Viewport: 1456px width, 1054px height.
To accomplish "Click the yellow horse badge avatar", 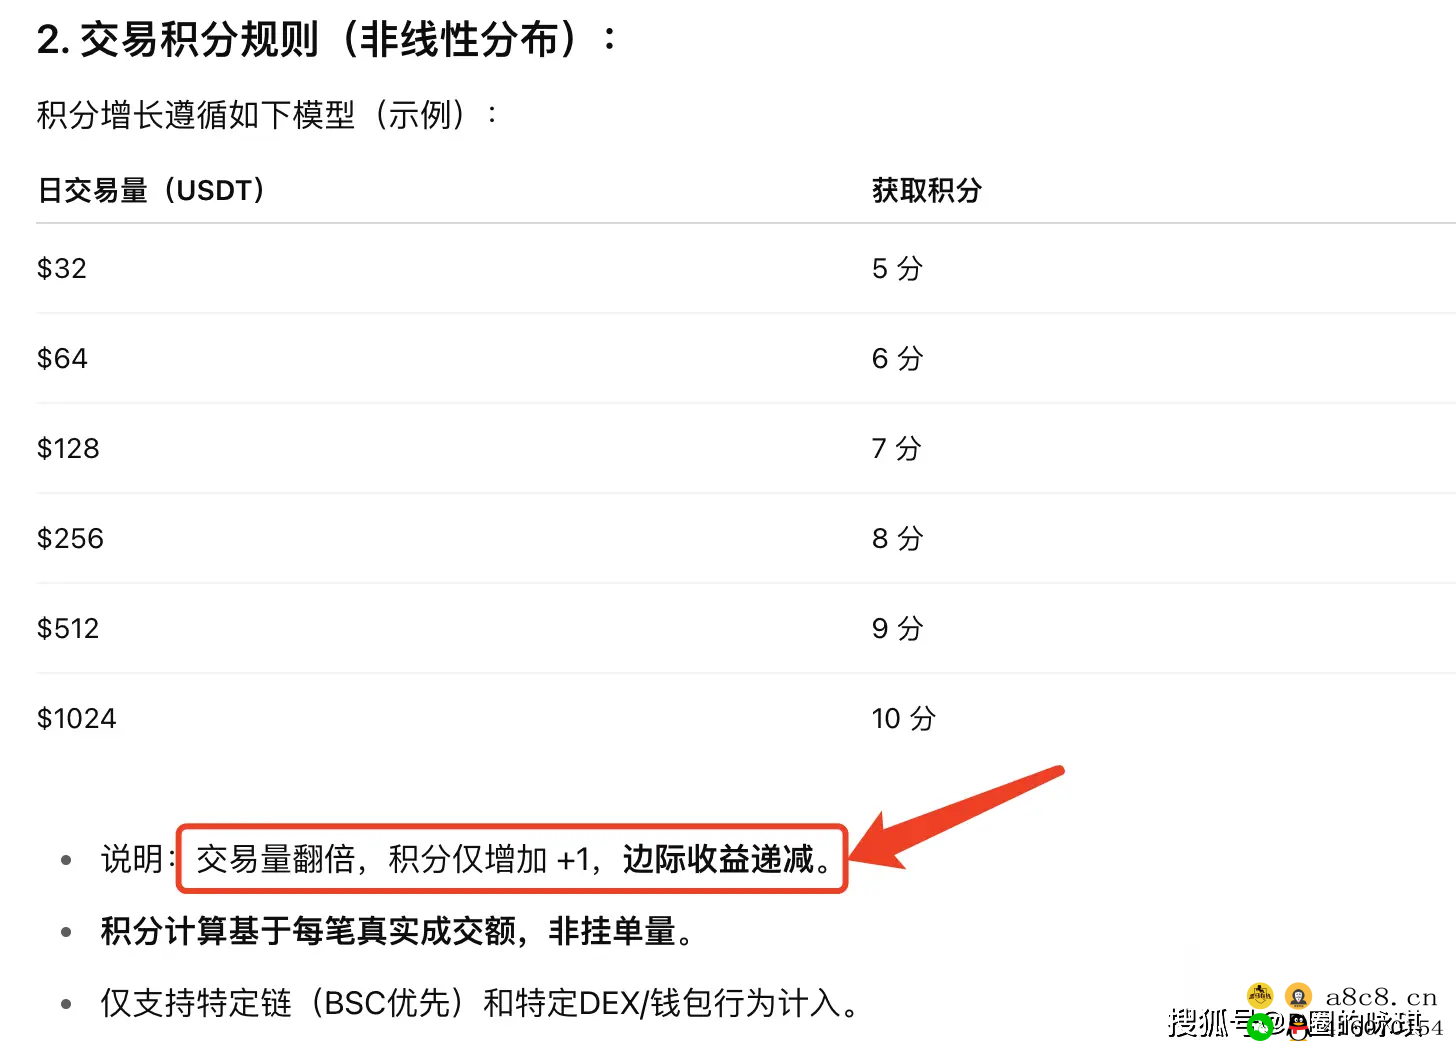I will click(x=1260, y=995).
